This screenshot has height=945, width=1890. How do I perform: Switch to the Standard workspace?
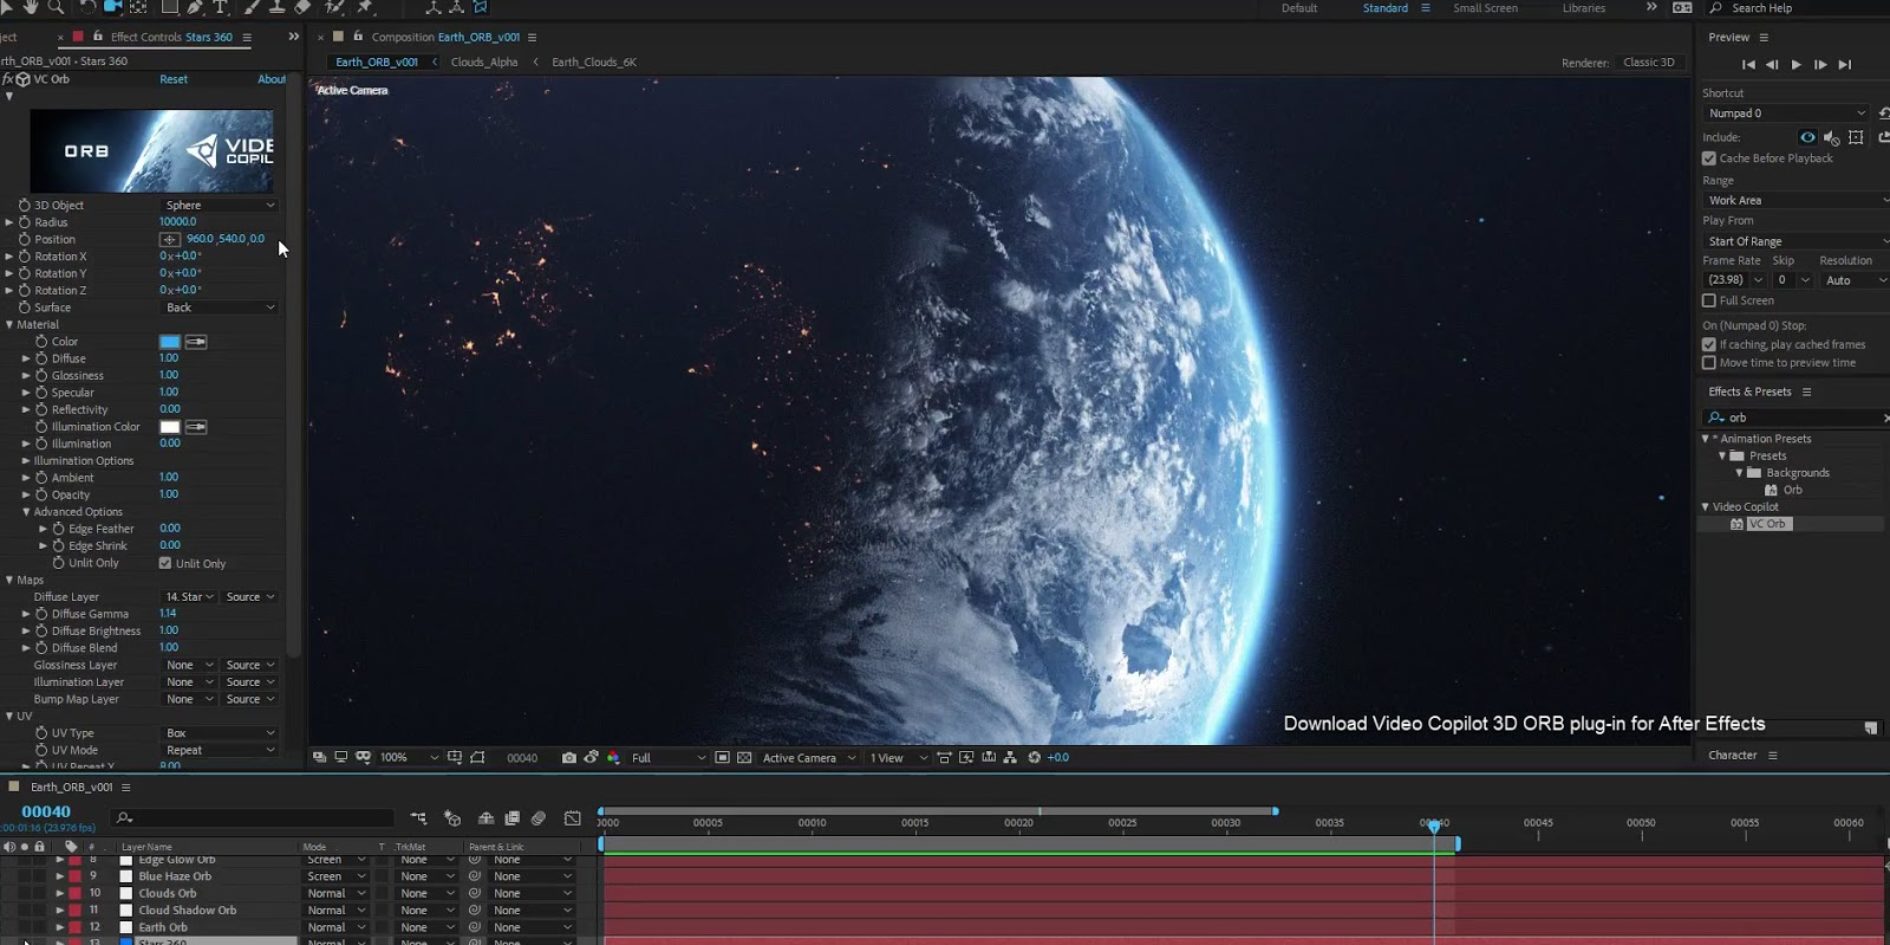pos(1385,8)
